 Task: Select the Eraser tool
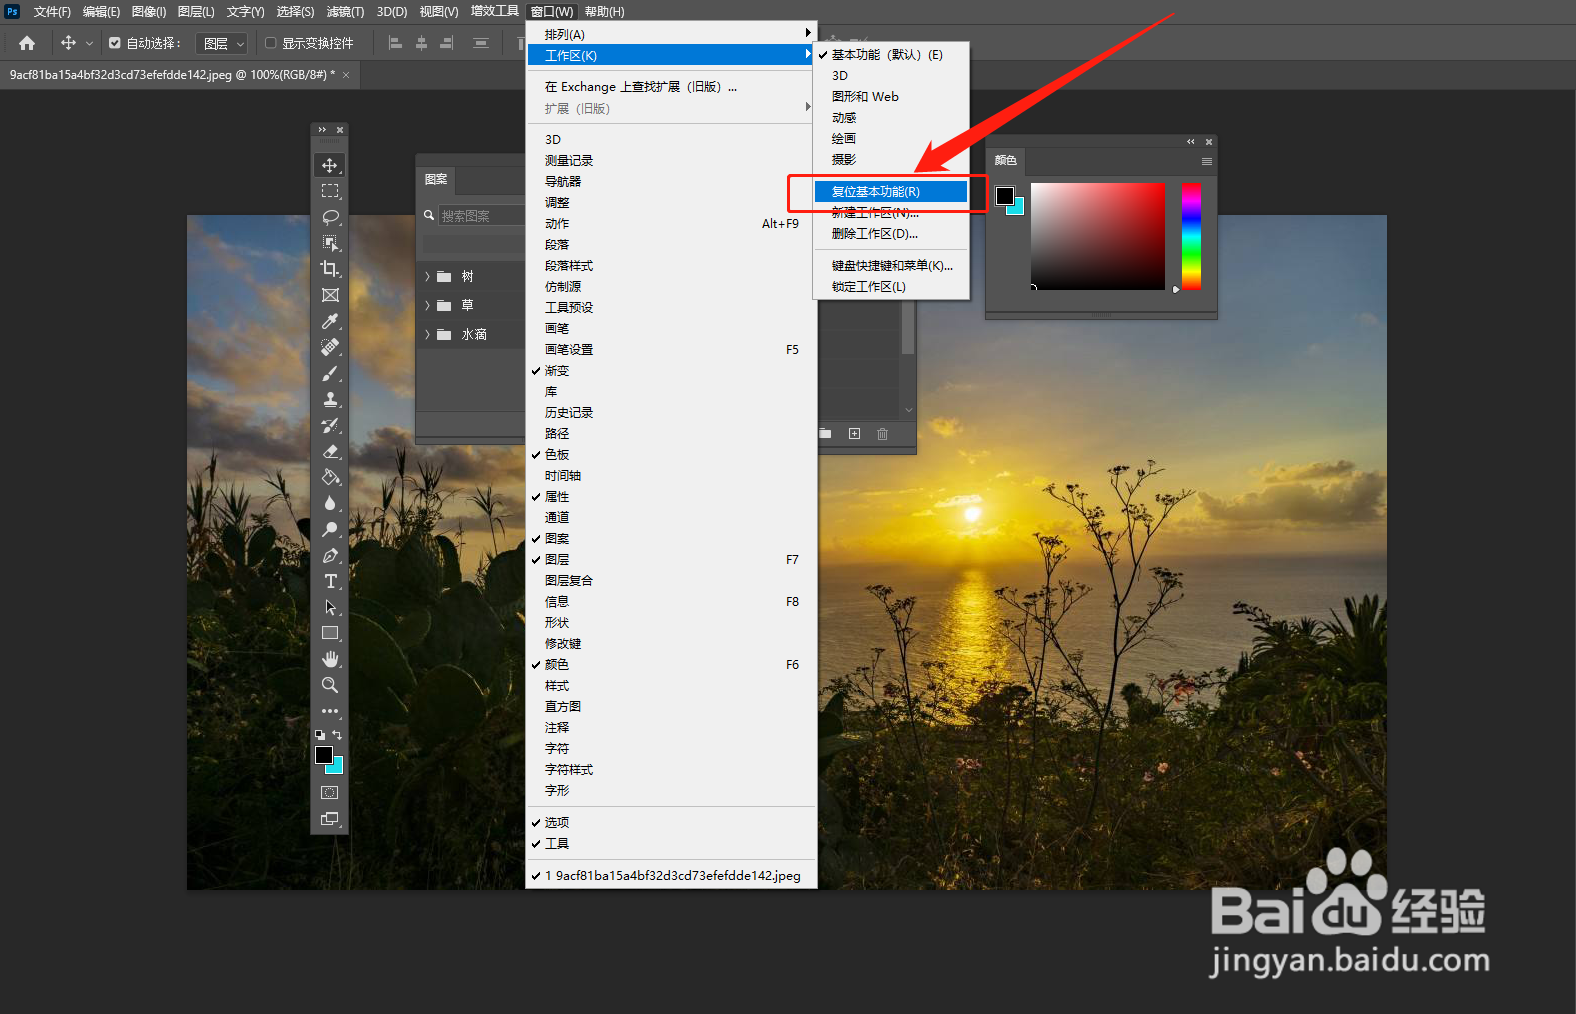(330, 451)
